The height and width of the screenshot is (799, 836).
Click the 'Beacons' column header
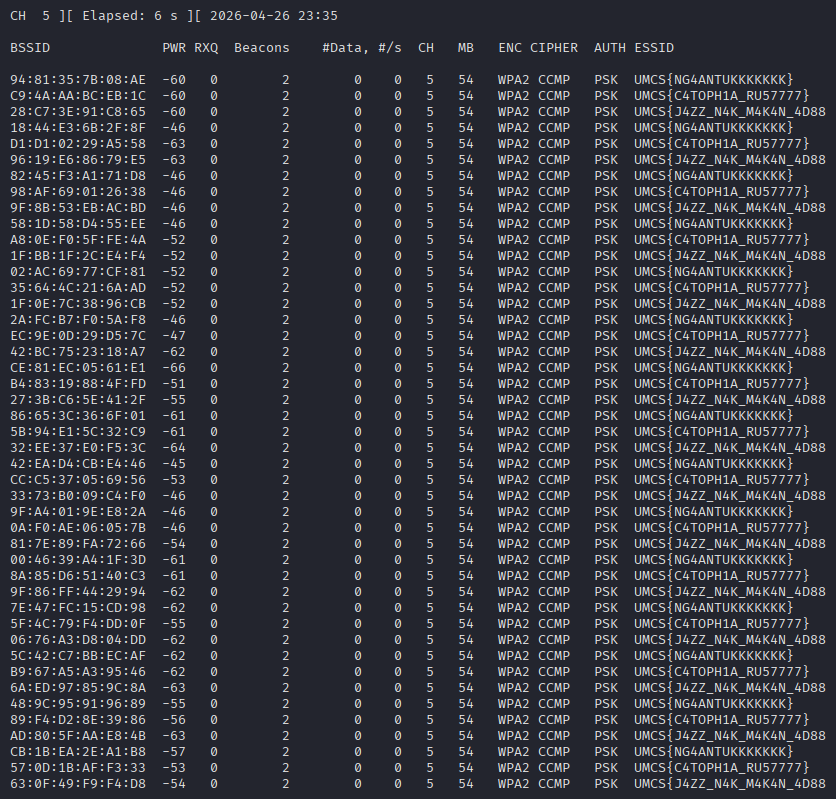(262, 48)
